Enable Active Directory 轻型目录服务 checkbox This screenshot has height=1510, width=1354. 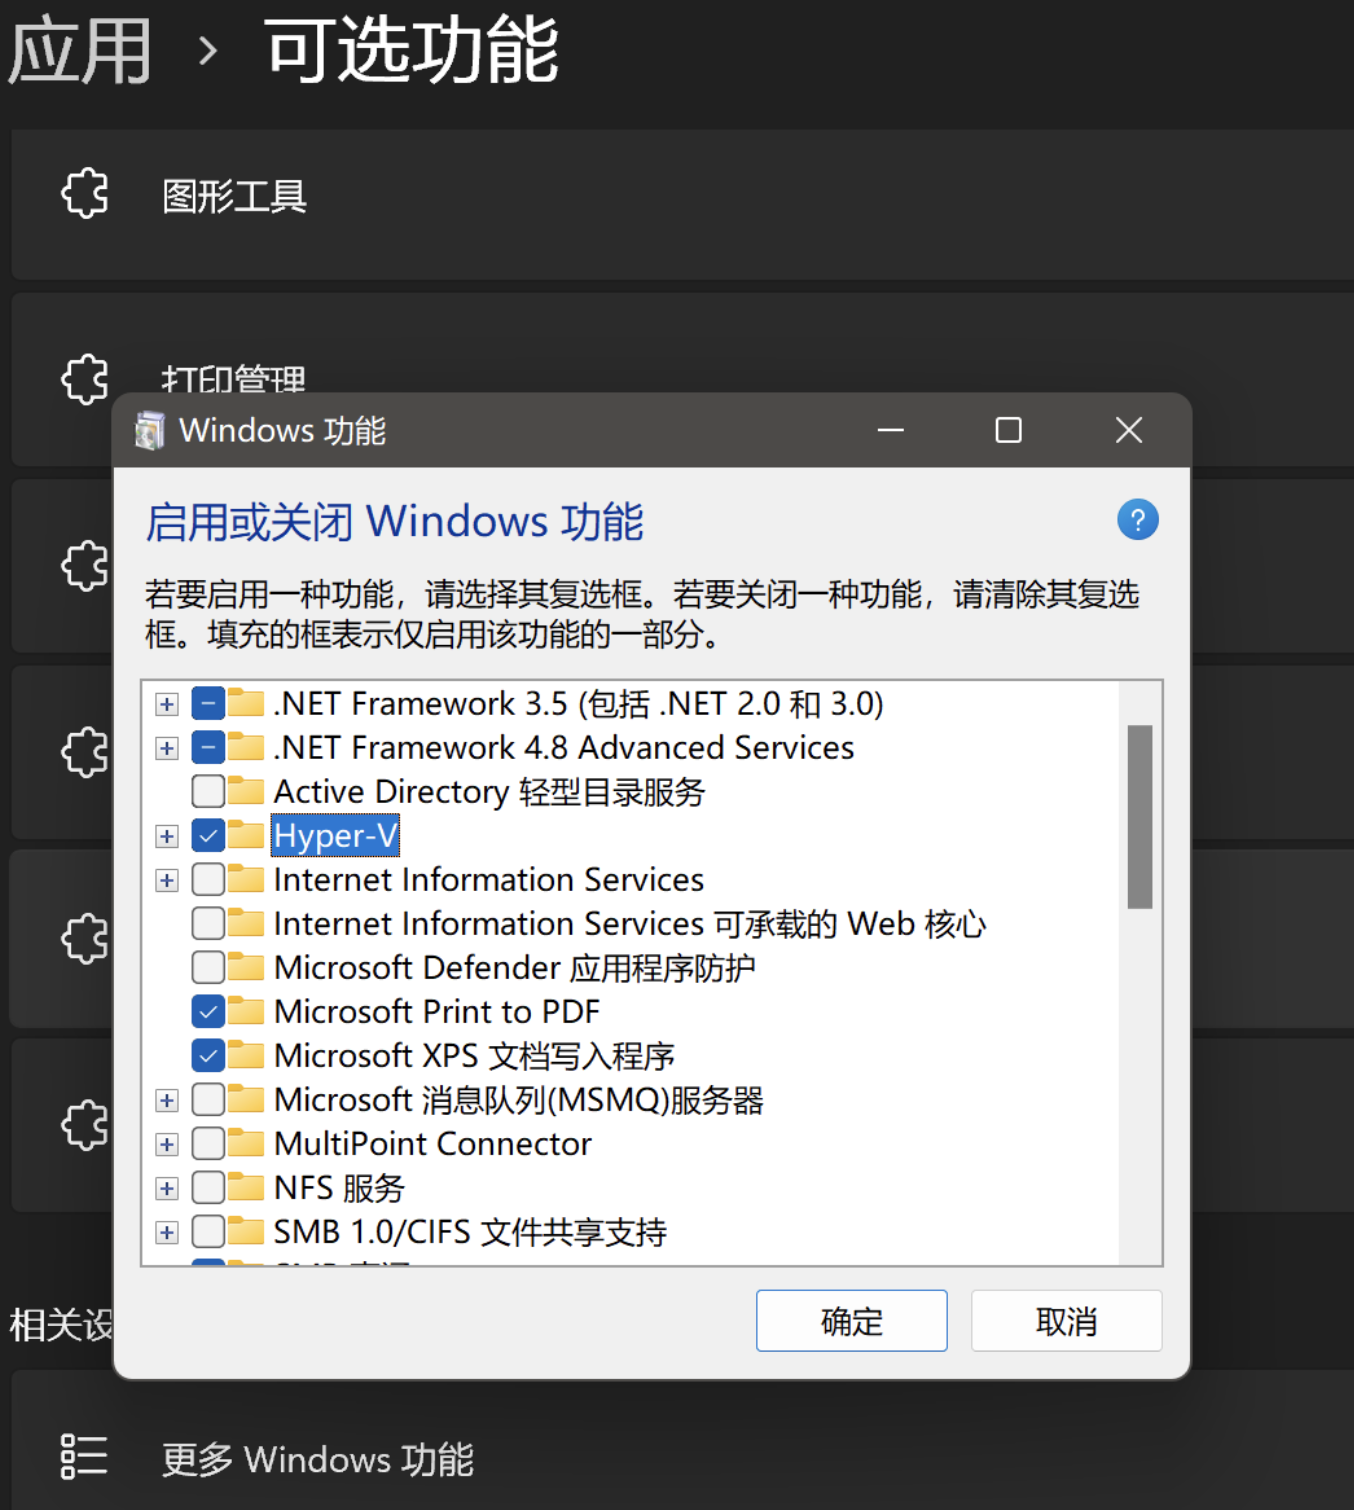click(x=208, y=792)
